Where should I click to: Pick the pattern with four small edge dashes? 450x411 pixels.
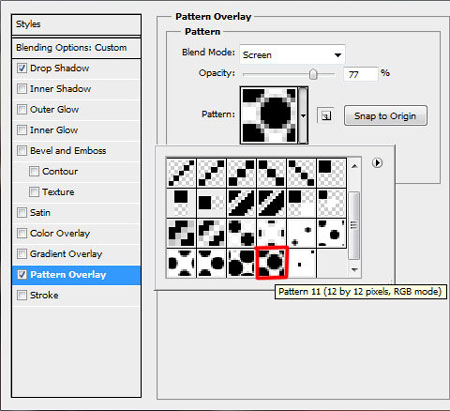click(271, 233)
